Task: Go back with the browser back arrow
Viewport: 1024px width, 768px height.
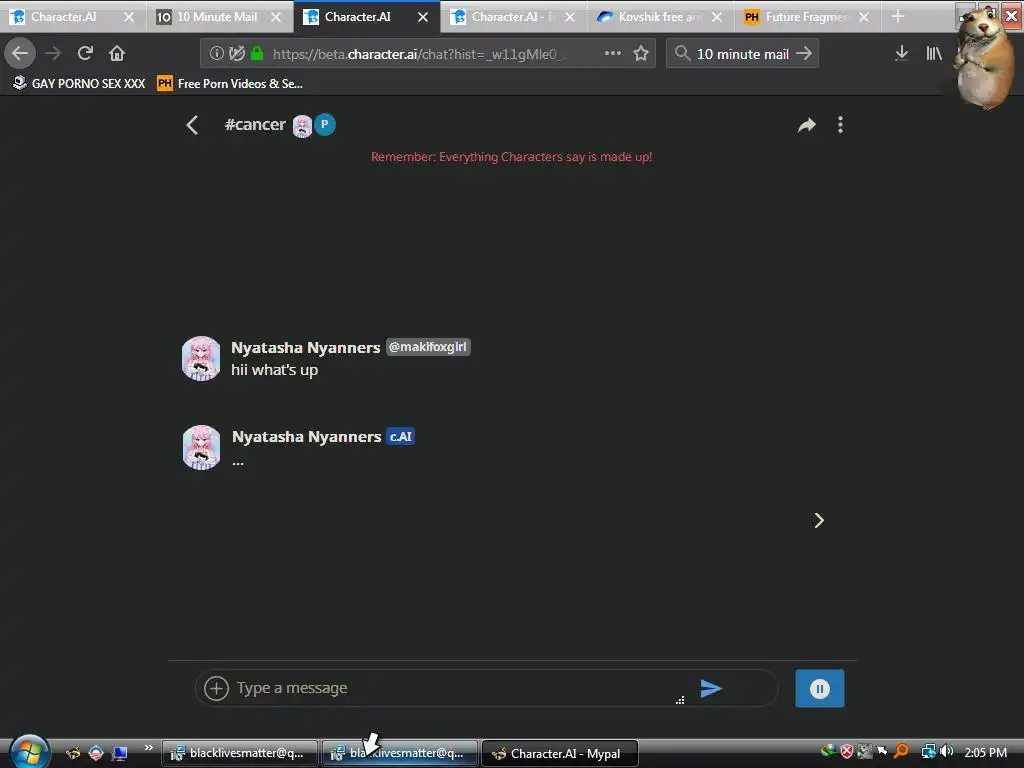Action: click(x=20, y=53)
